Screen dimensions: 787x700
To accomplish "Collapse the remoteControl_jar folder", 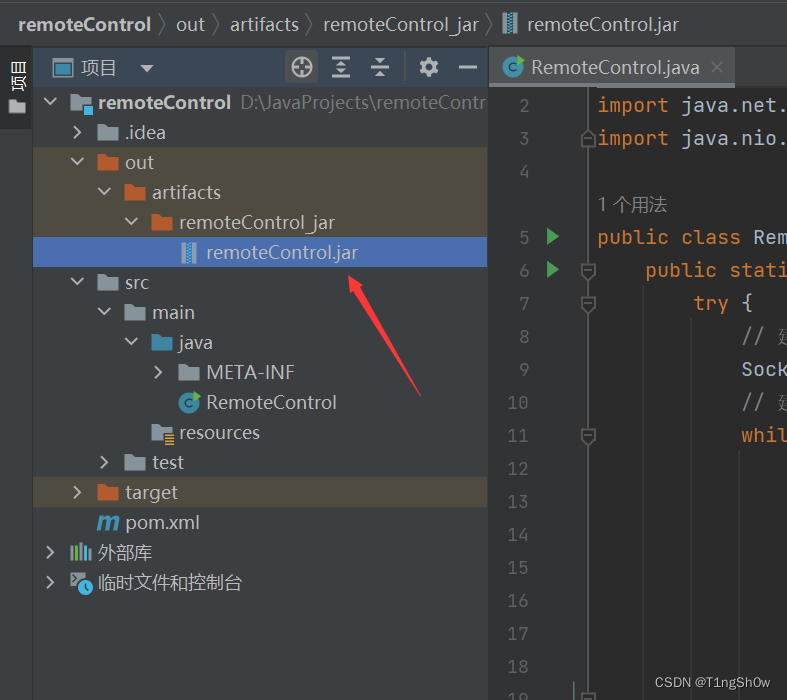I will pos(132,221).
